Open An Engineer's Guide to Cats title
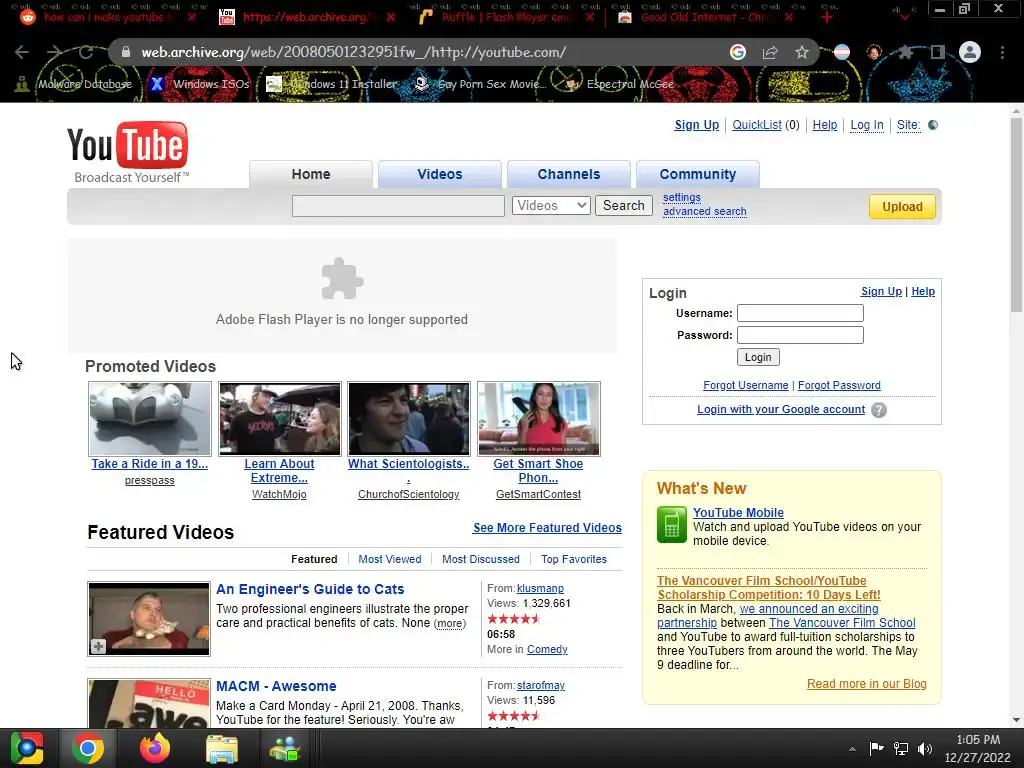 (310, 589)
